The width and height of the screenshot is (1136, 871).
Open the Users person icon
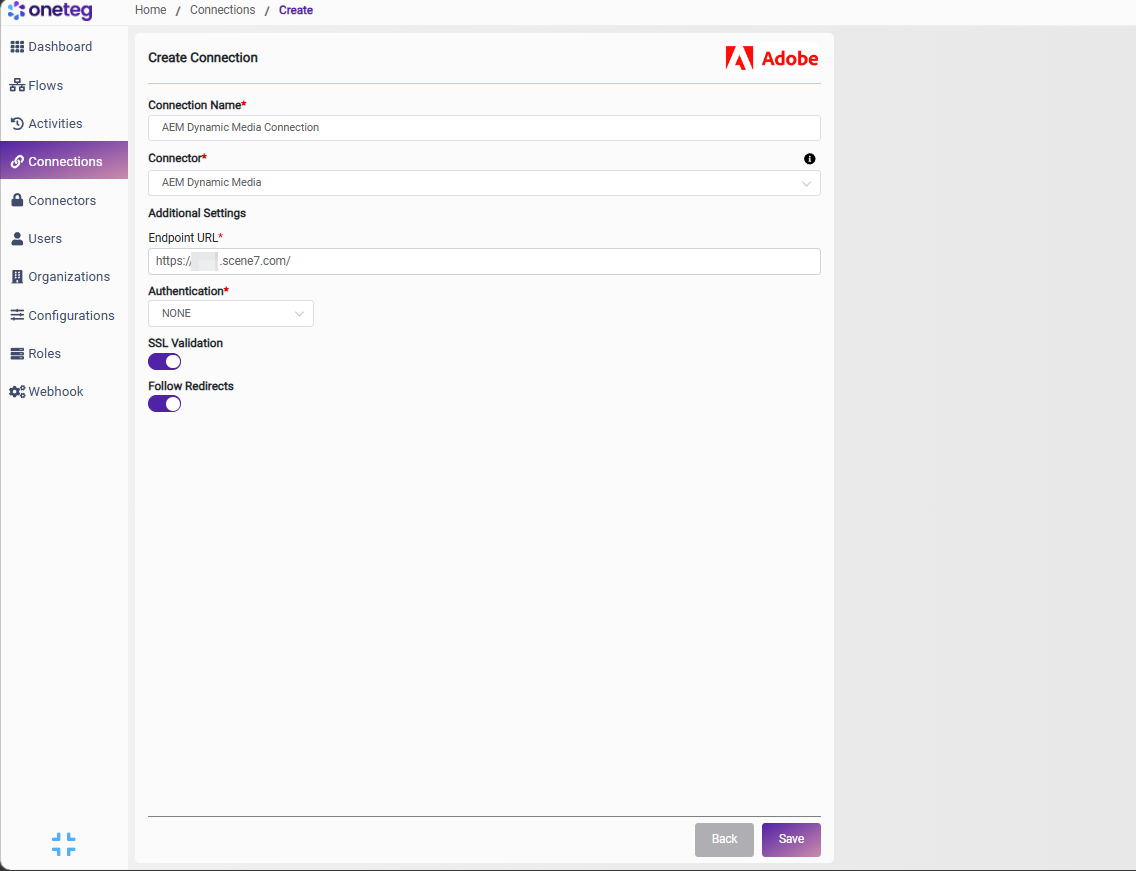[17, 238]
